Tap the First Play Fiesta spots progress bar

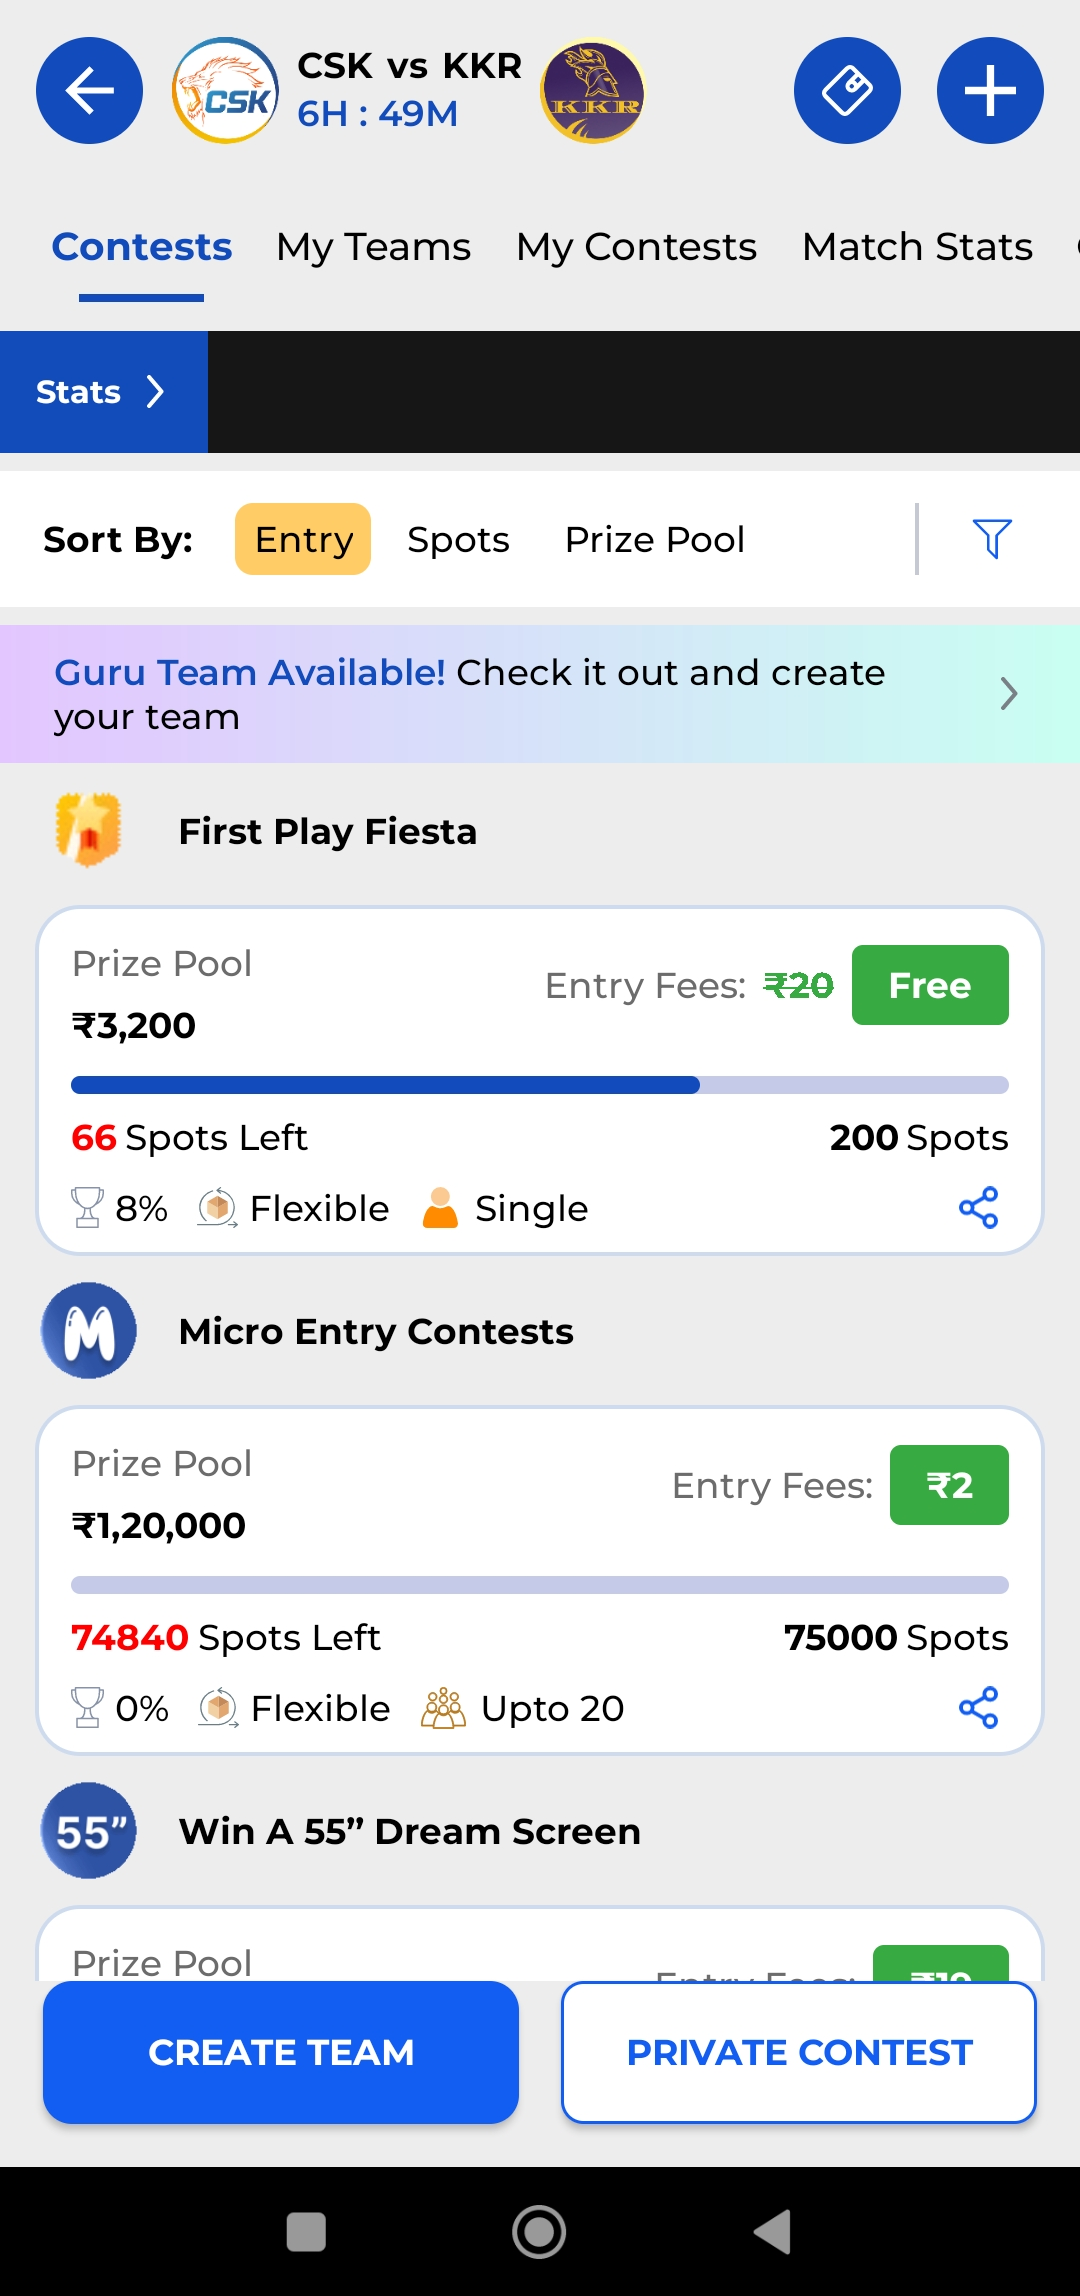tap(540, 1085)
